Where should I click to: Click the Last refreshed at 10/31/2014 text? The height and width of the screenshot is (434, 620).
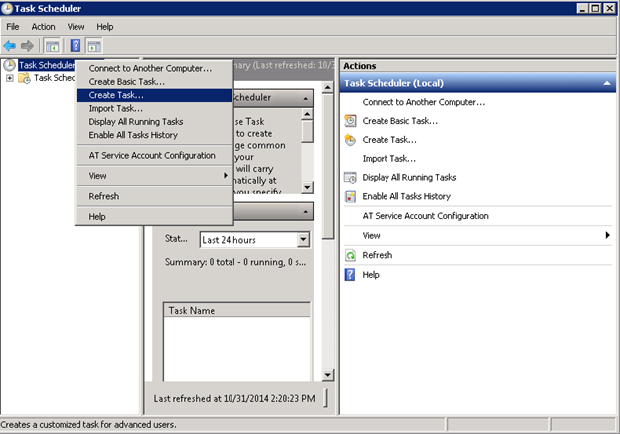[234, 398]
